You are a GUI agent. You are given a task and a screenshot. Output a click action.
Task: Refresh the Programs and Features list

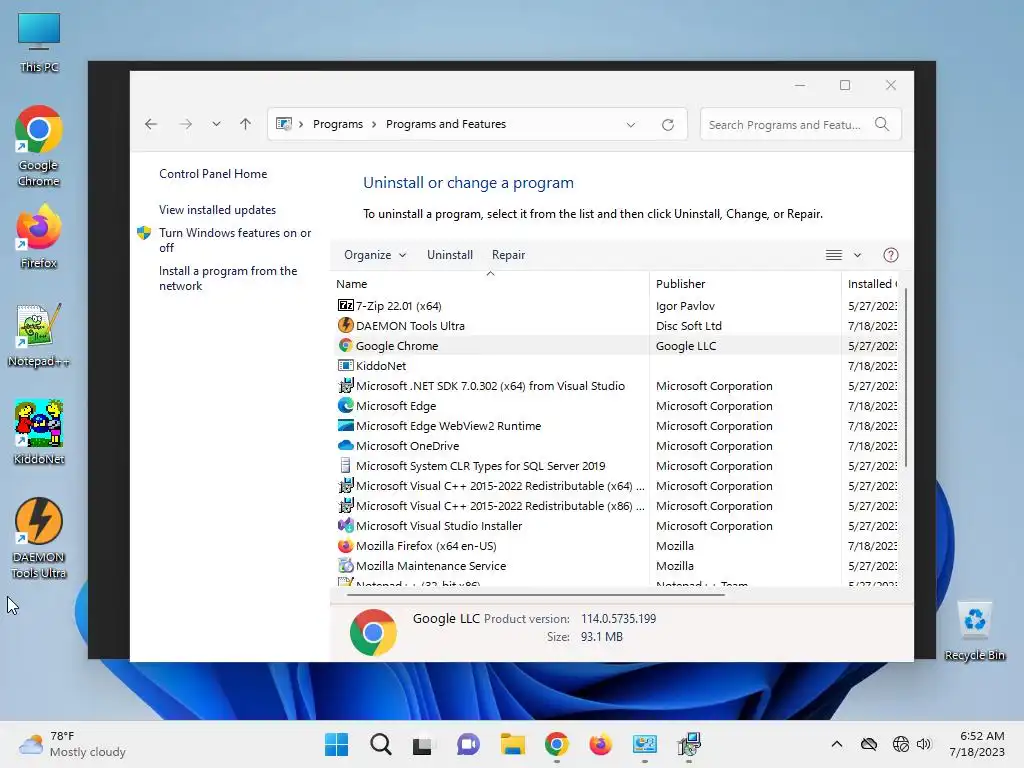(667, 124)
